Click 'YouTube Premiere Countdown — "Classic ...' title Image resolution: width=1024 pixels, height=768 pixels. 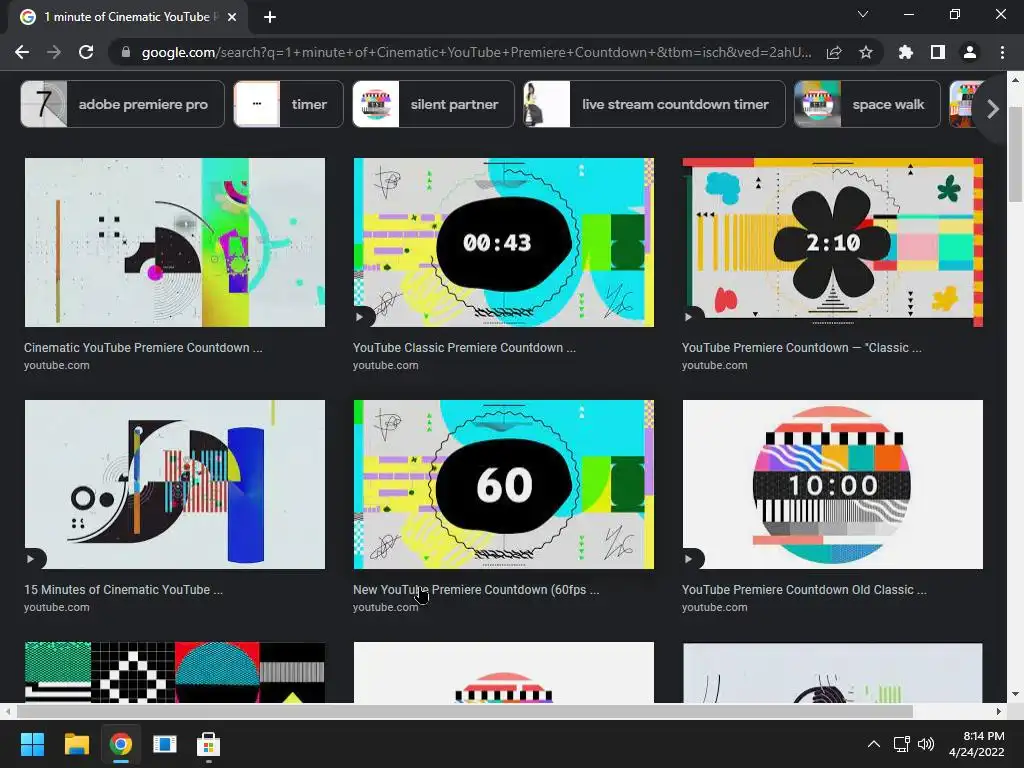[x=801, y=347]
